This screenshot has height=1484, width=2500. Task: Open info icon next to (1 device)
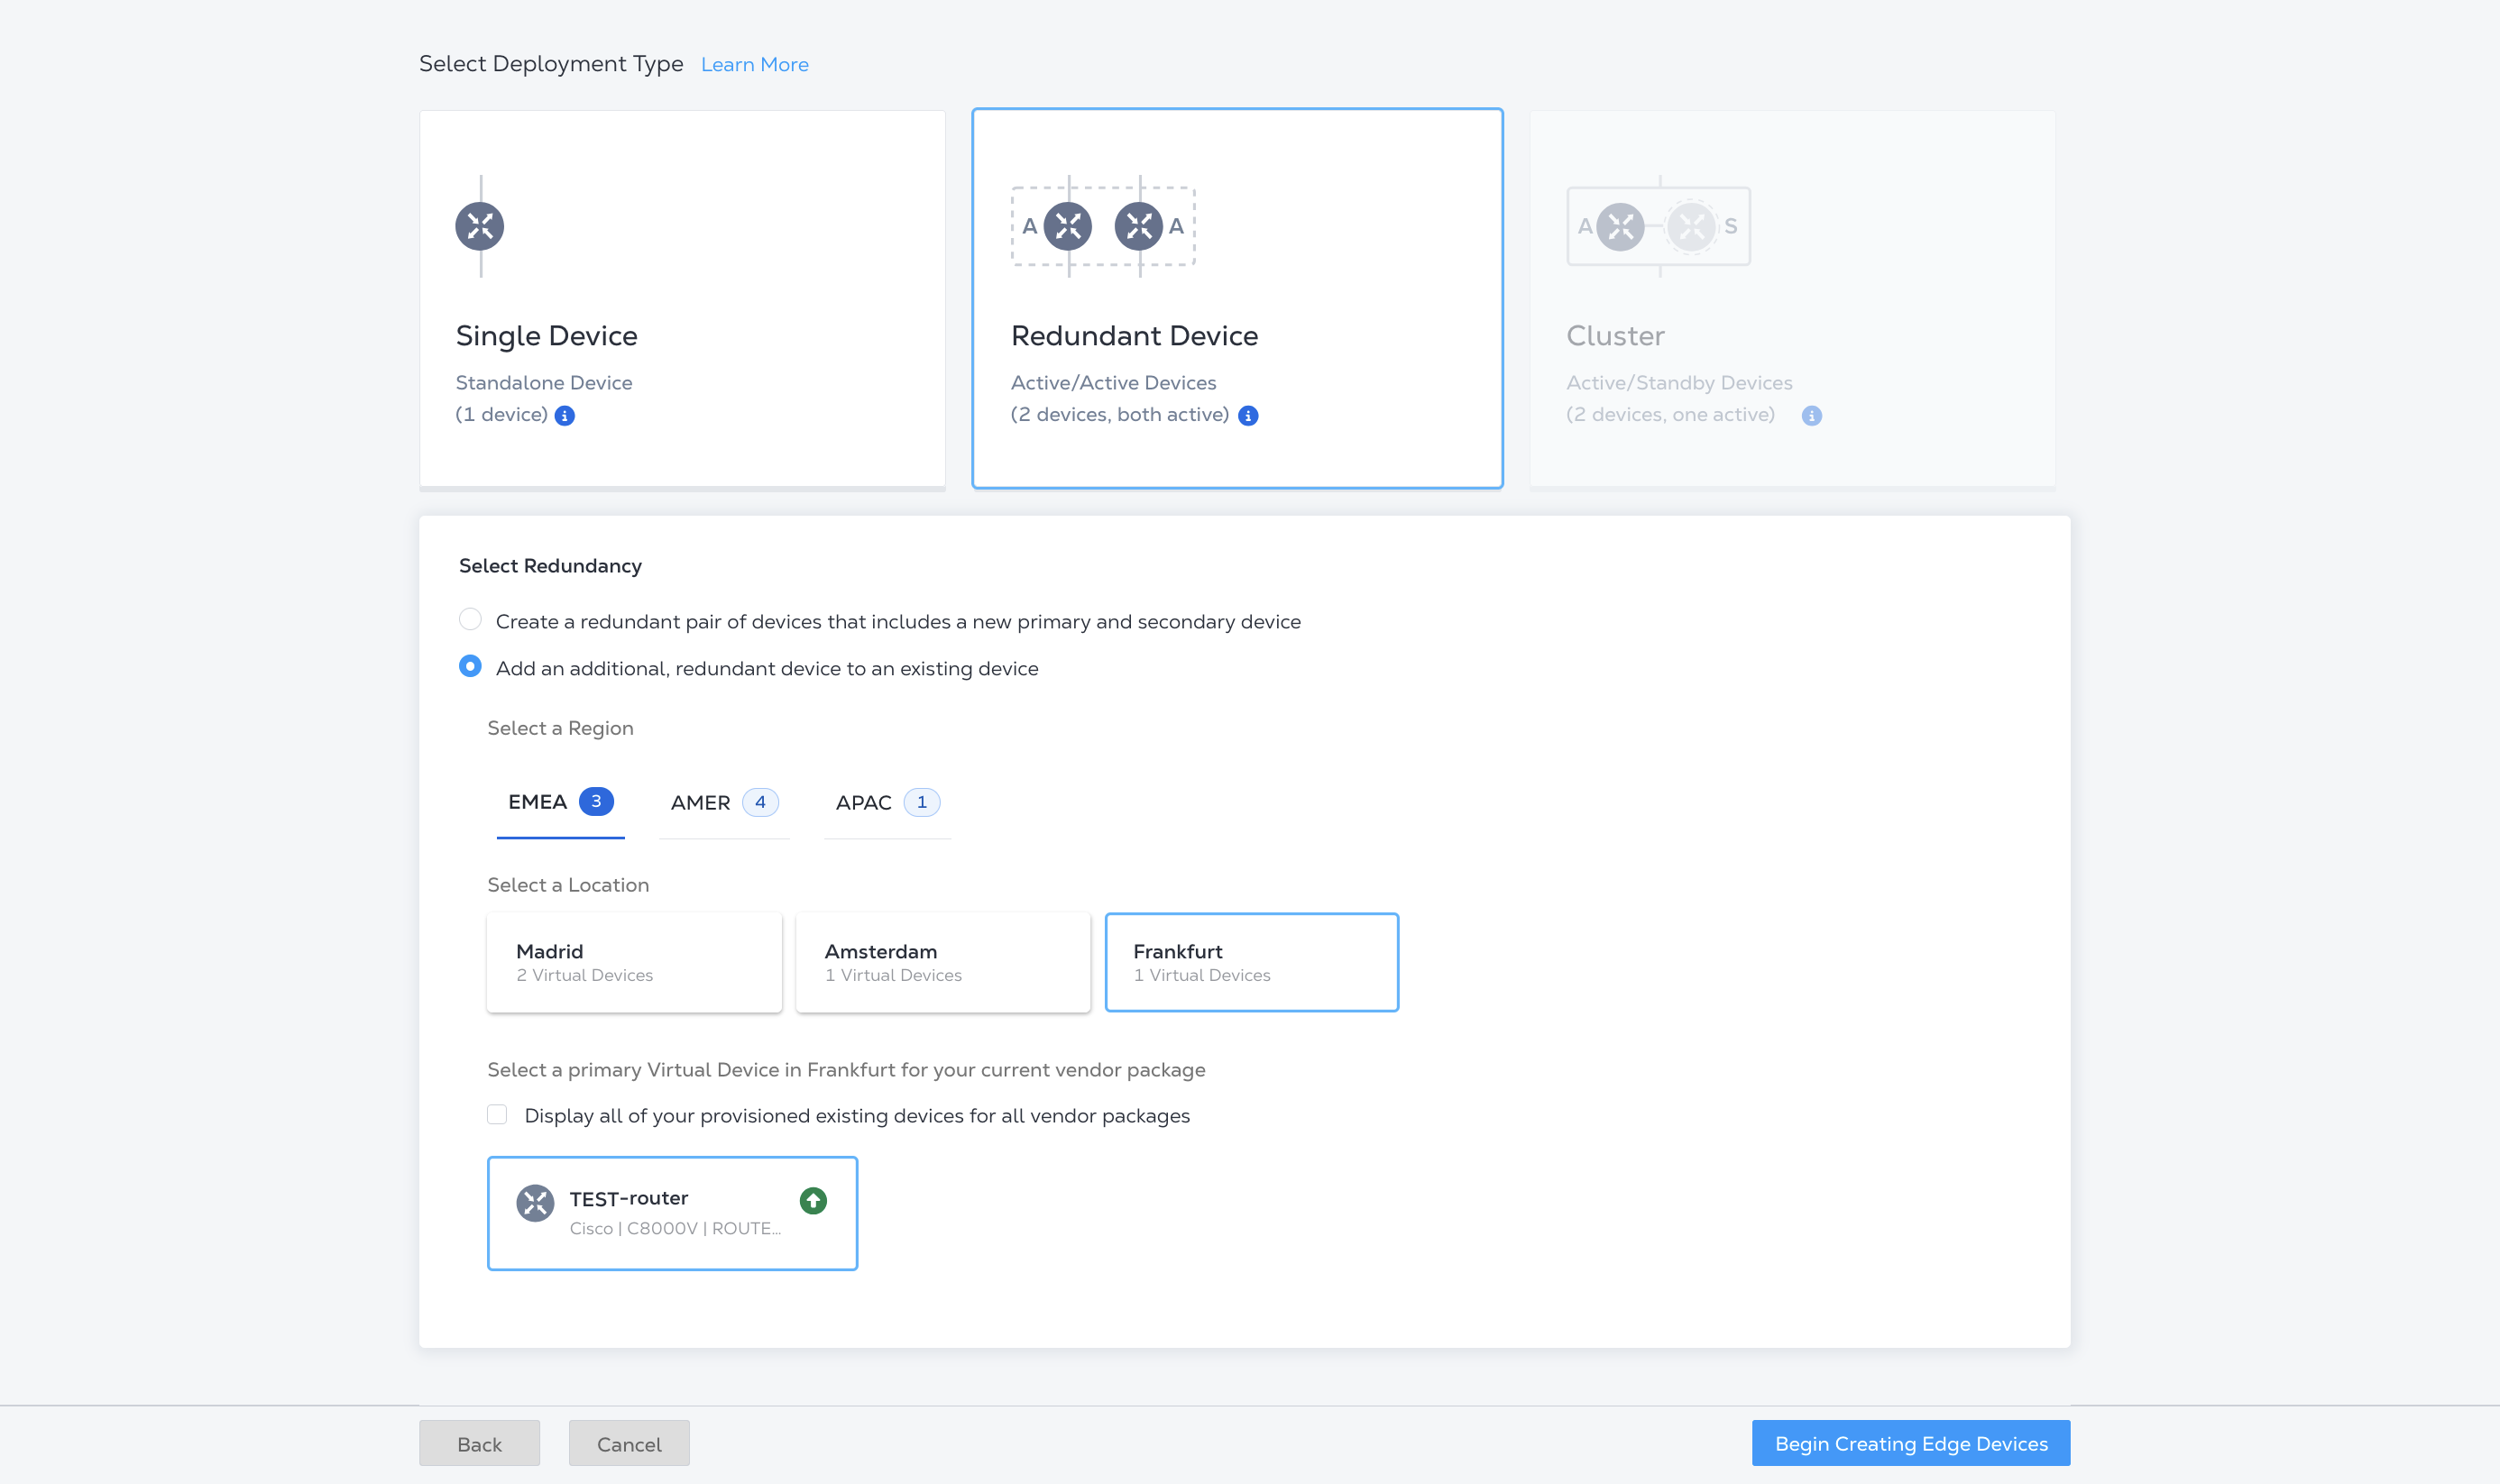565,416
